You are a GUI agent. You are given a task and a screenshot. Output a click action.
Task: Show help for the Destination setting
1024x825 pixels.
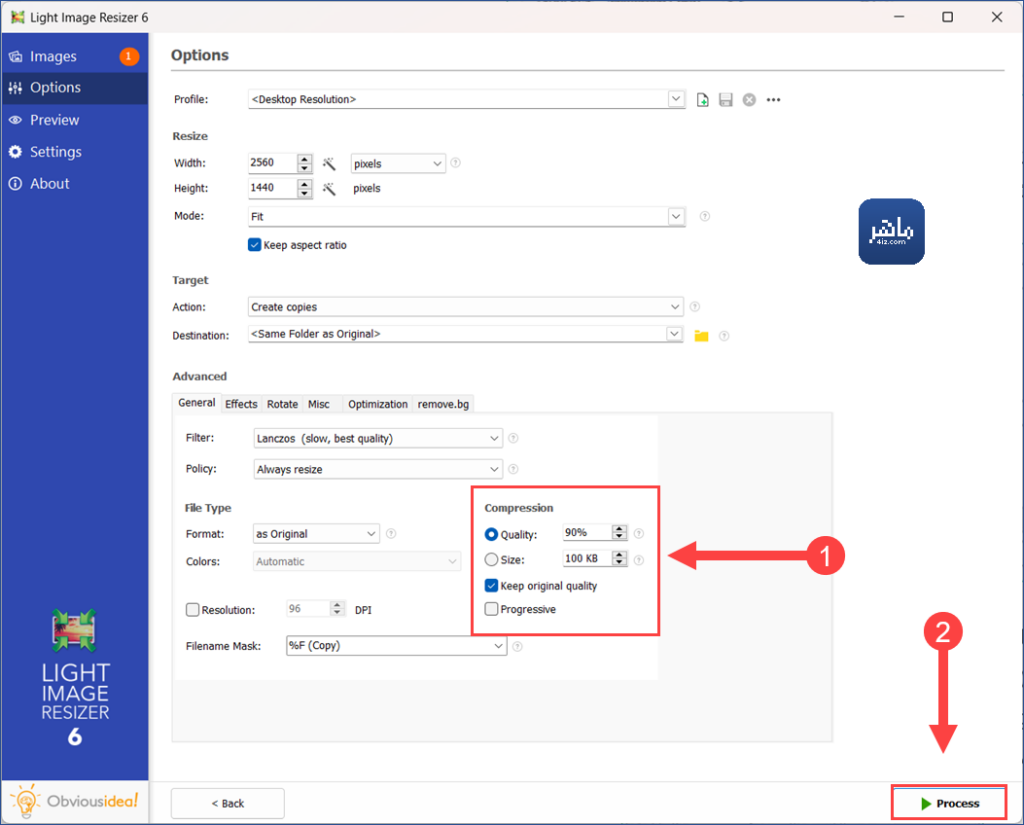pos(724,336)
